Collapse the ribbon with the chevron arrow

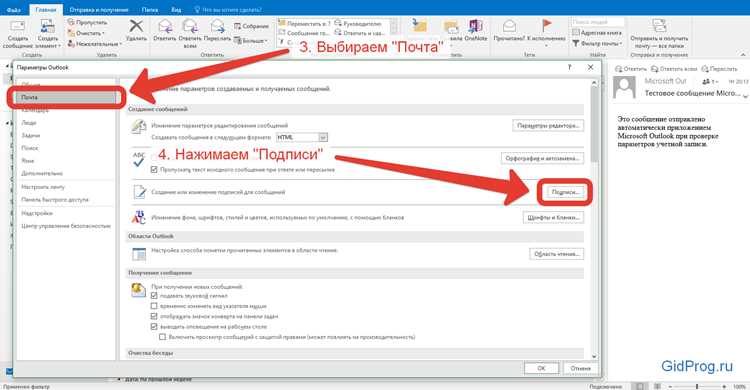point(743,55)
